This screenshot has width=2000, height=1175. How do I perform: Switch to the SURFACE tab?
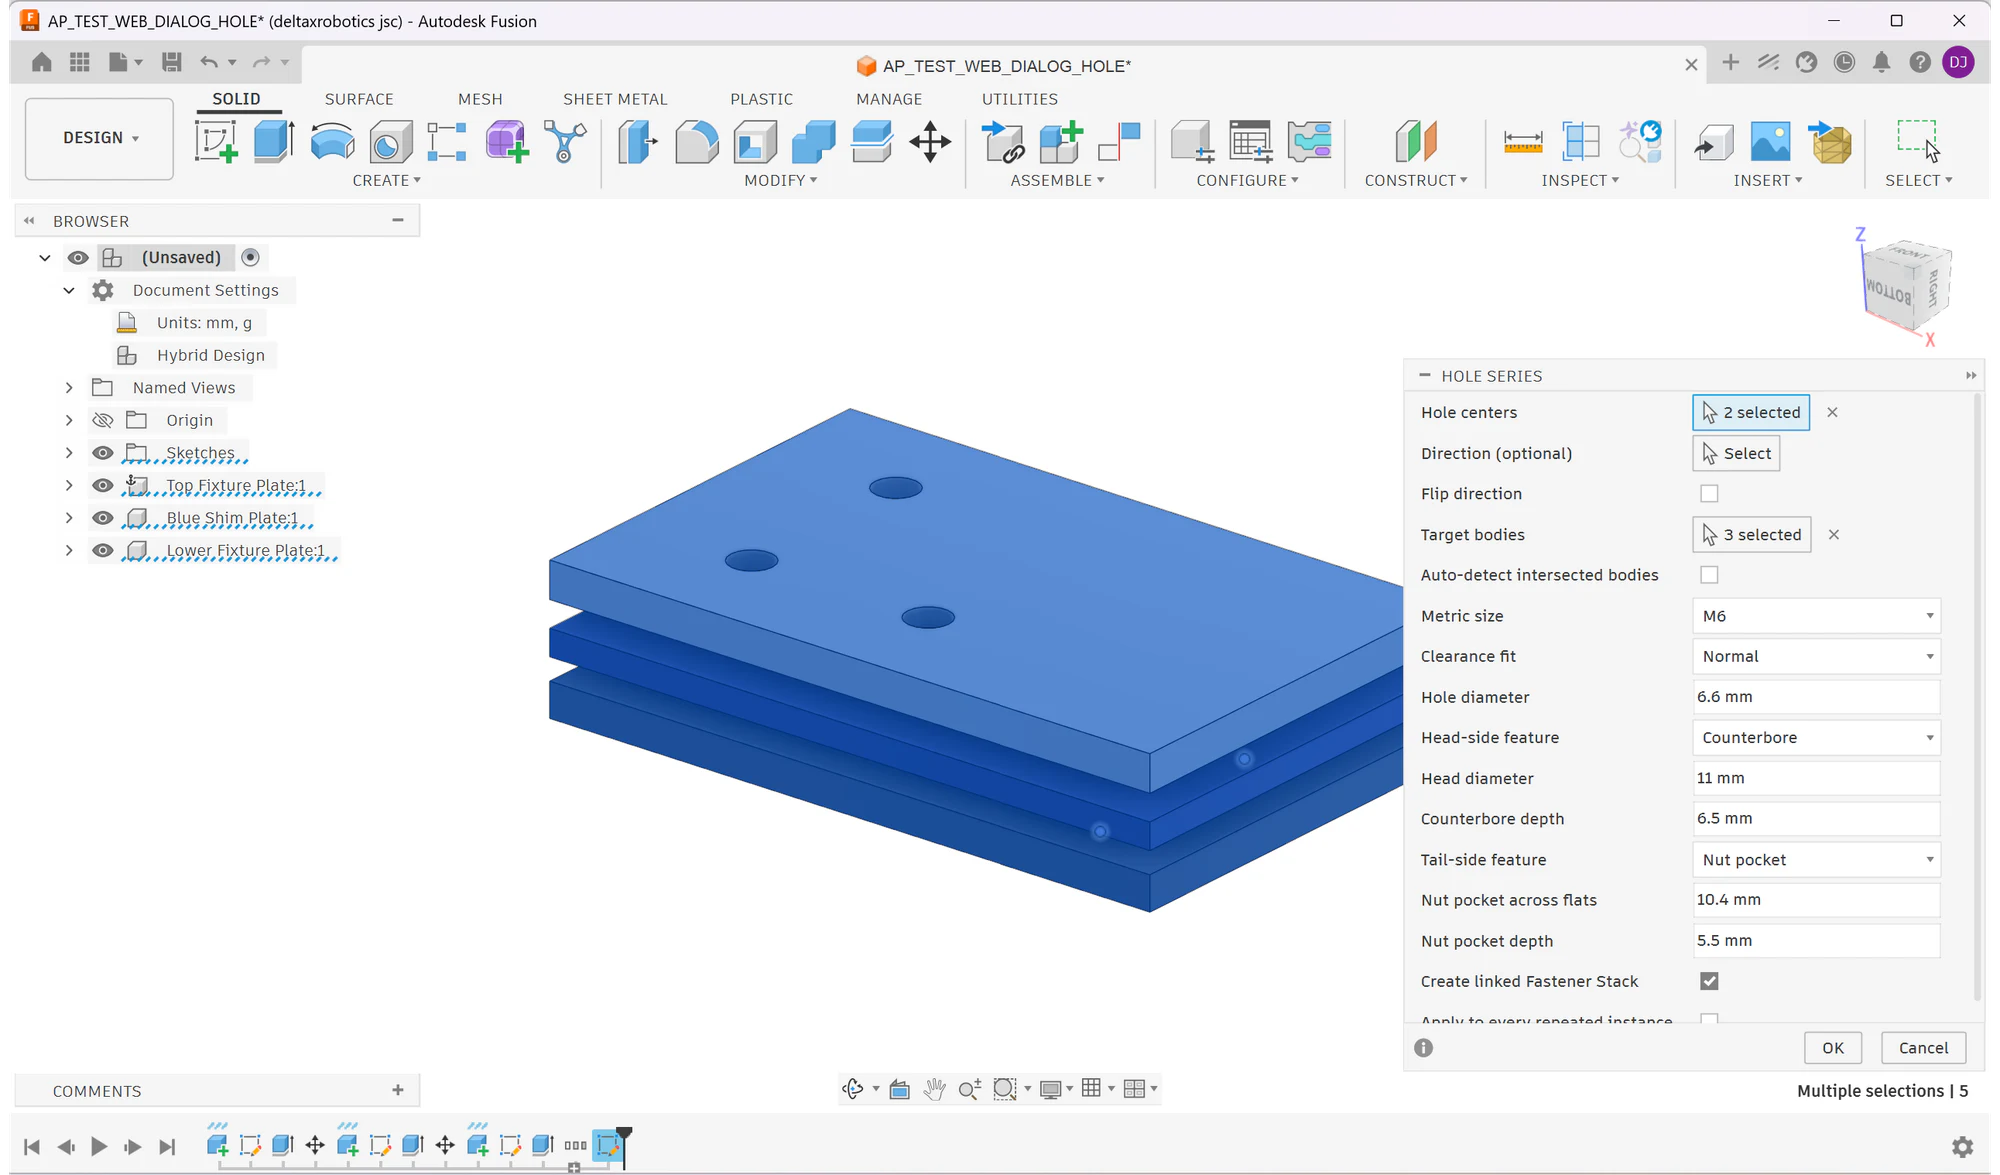click(359, 99)
